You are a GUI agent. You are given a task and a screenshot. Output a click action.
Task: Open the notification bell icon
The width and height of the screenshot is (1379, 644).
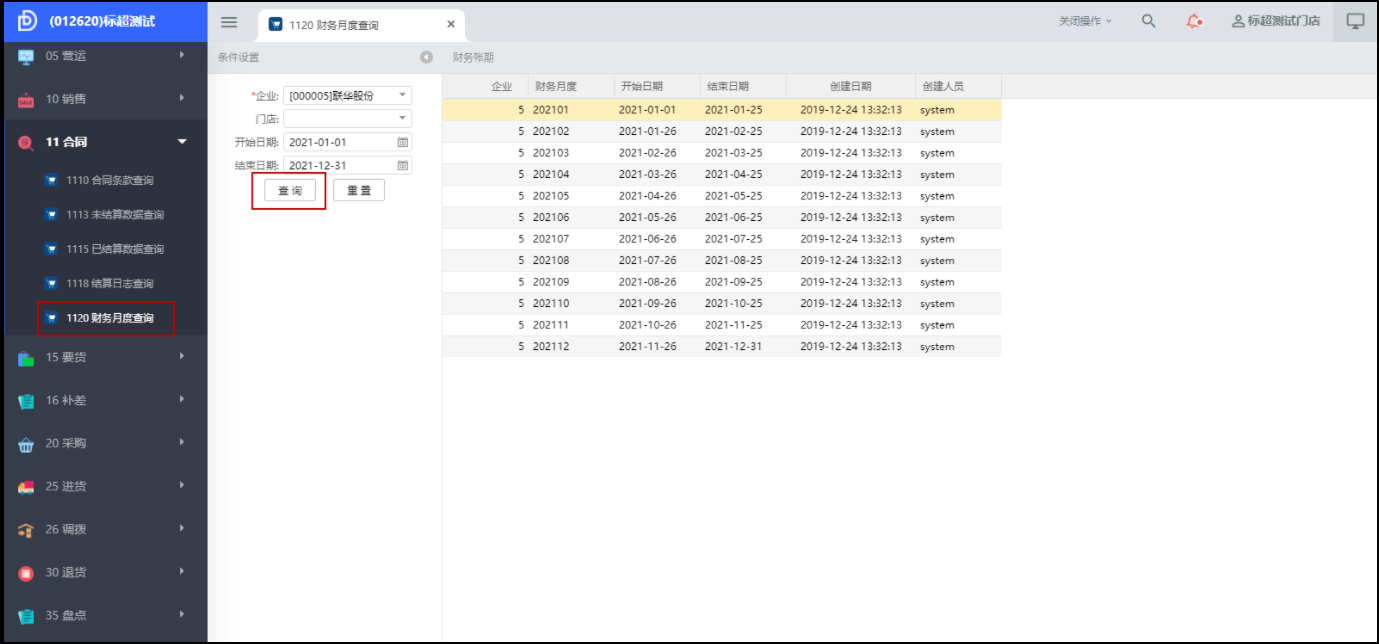pos(1193,21)
